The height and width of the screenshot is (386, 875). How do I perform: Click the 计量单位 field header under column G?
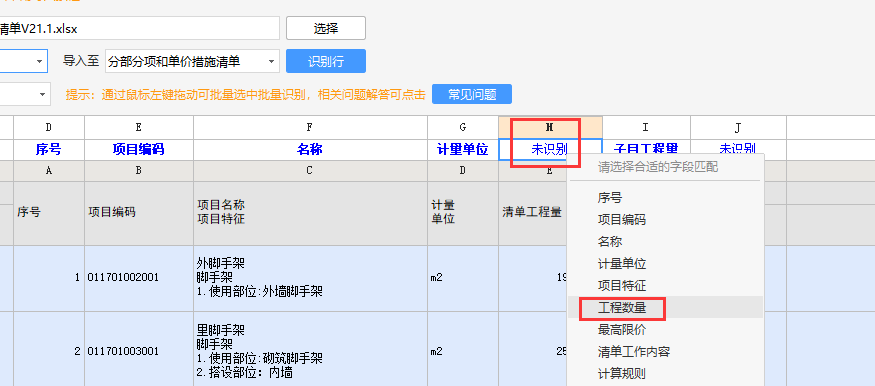463,149
